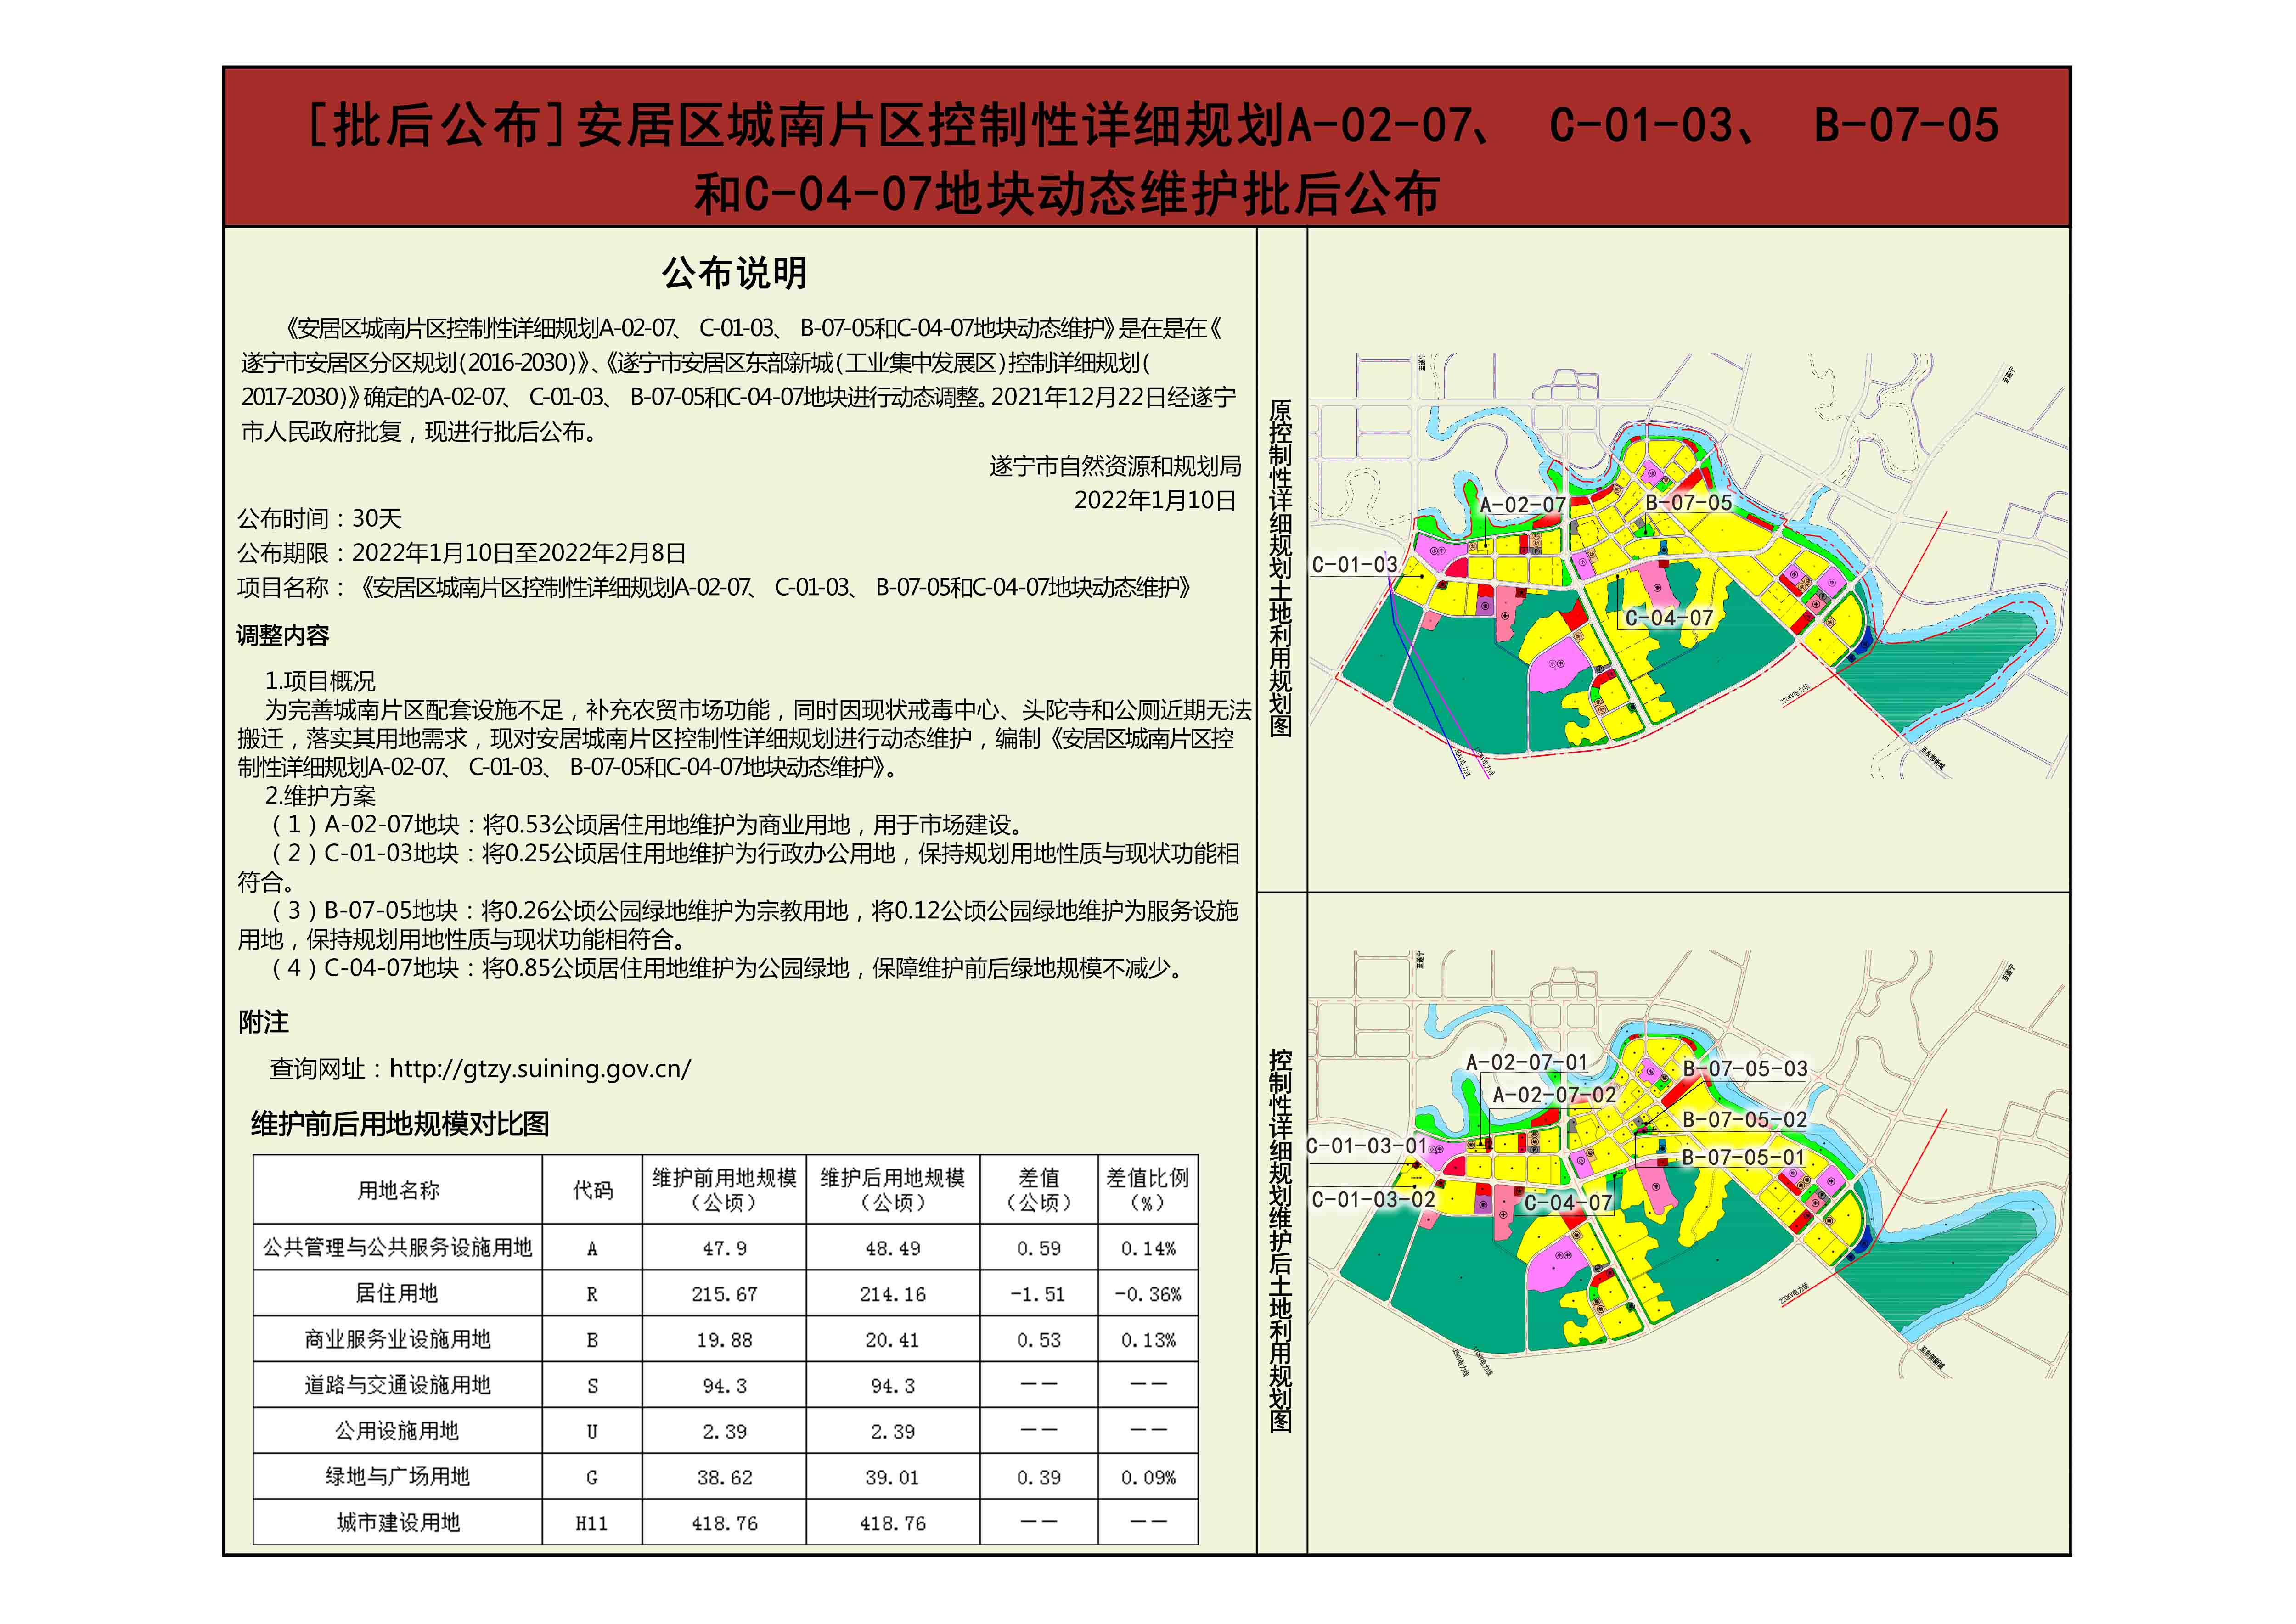
Task: Click the 214.16 value in the table
Action: 892,1294
